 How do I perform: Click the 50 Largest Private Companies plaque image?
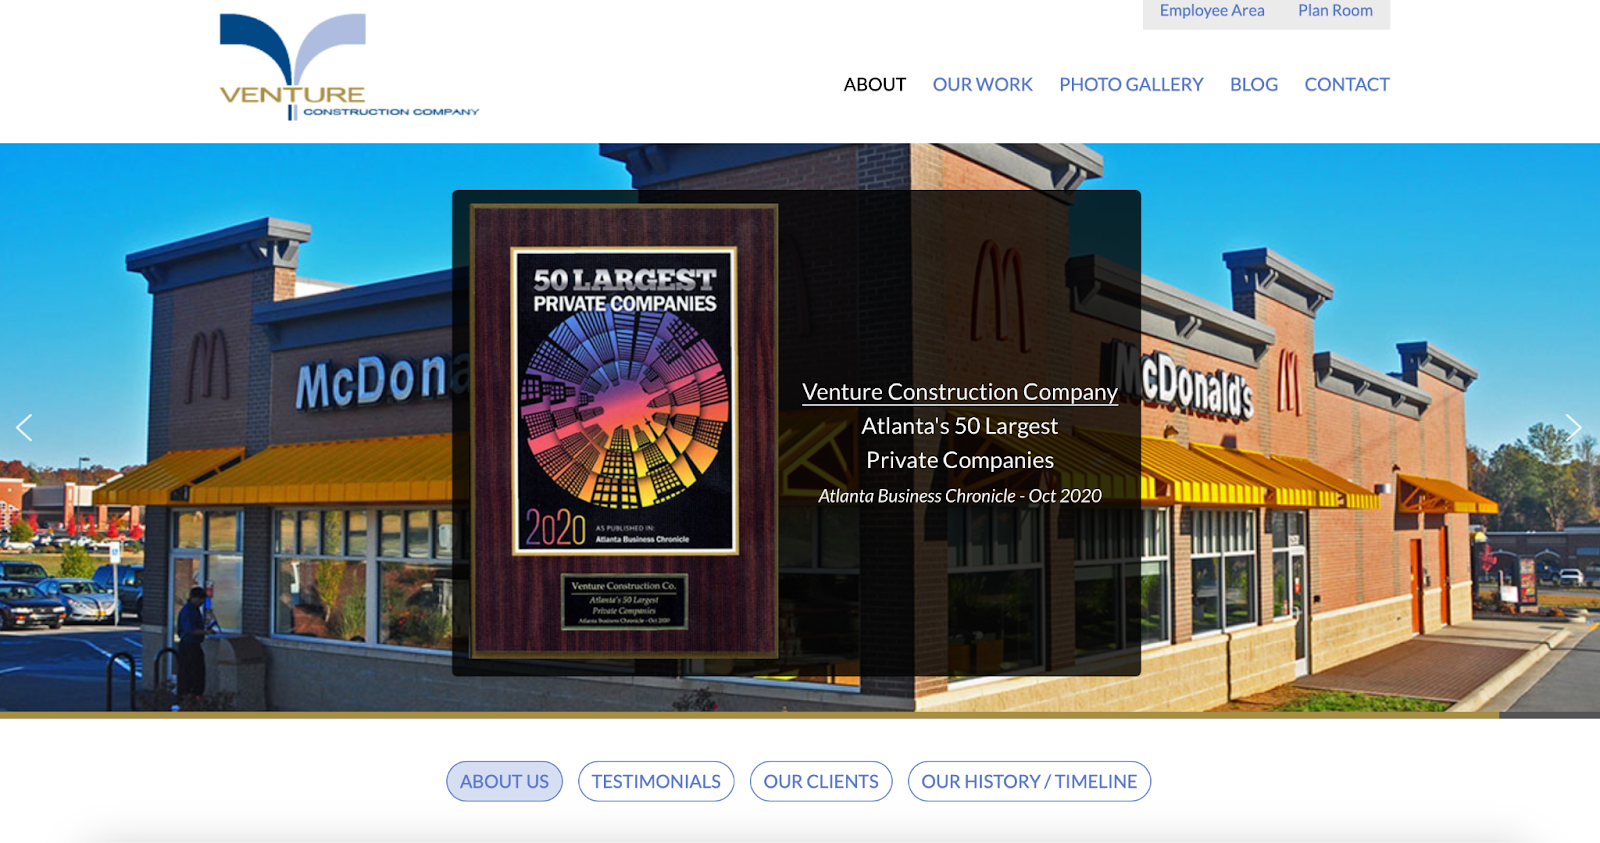624,431
